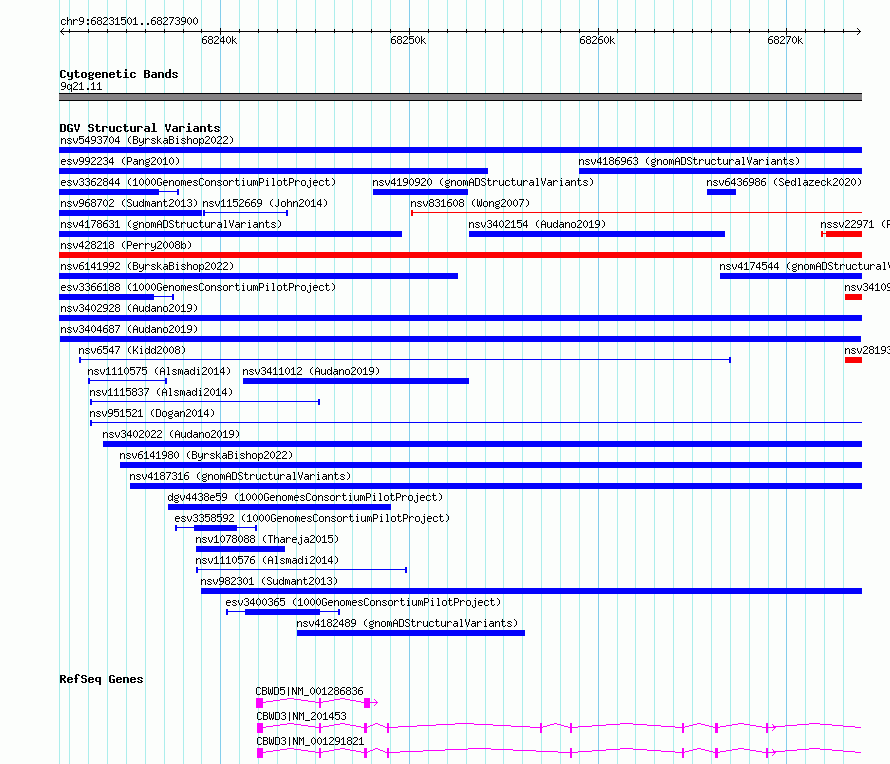890x764 pixels.
Task: Click the nsv5493704 (ByrskaBishop2022) variant label
Action: 147,140
